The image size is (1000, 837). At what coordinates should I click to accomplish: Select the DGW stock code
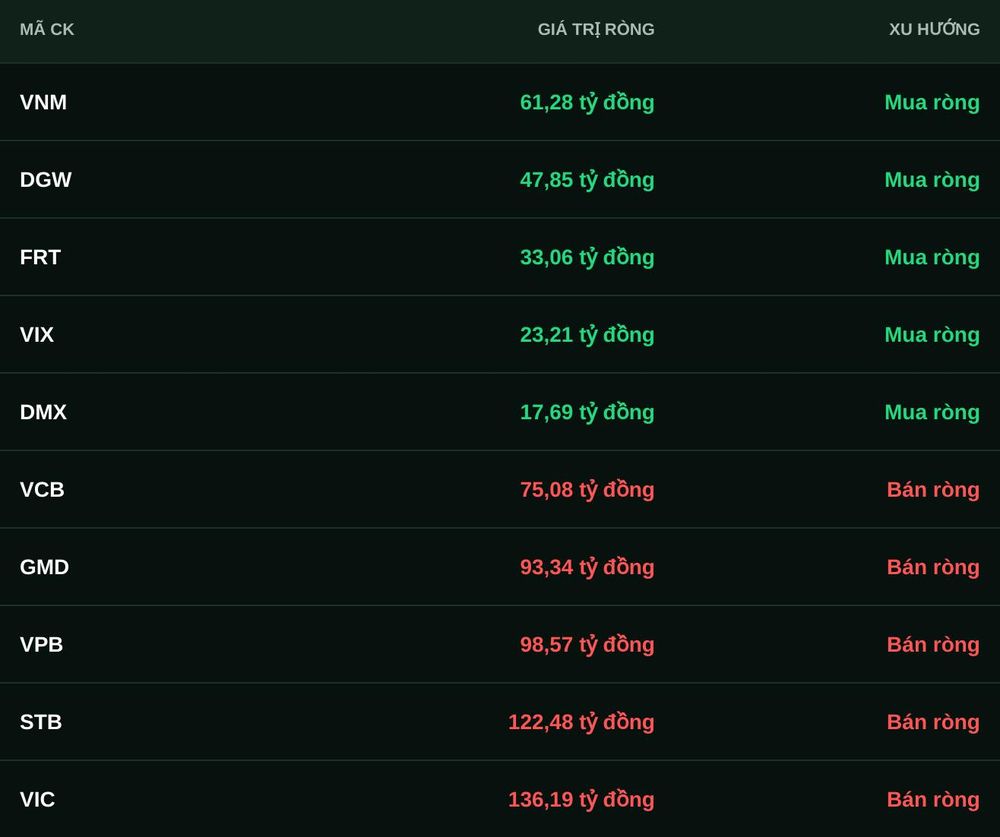click(x=45, y=179)
